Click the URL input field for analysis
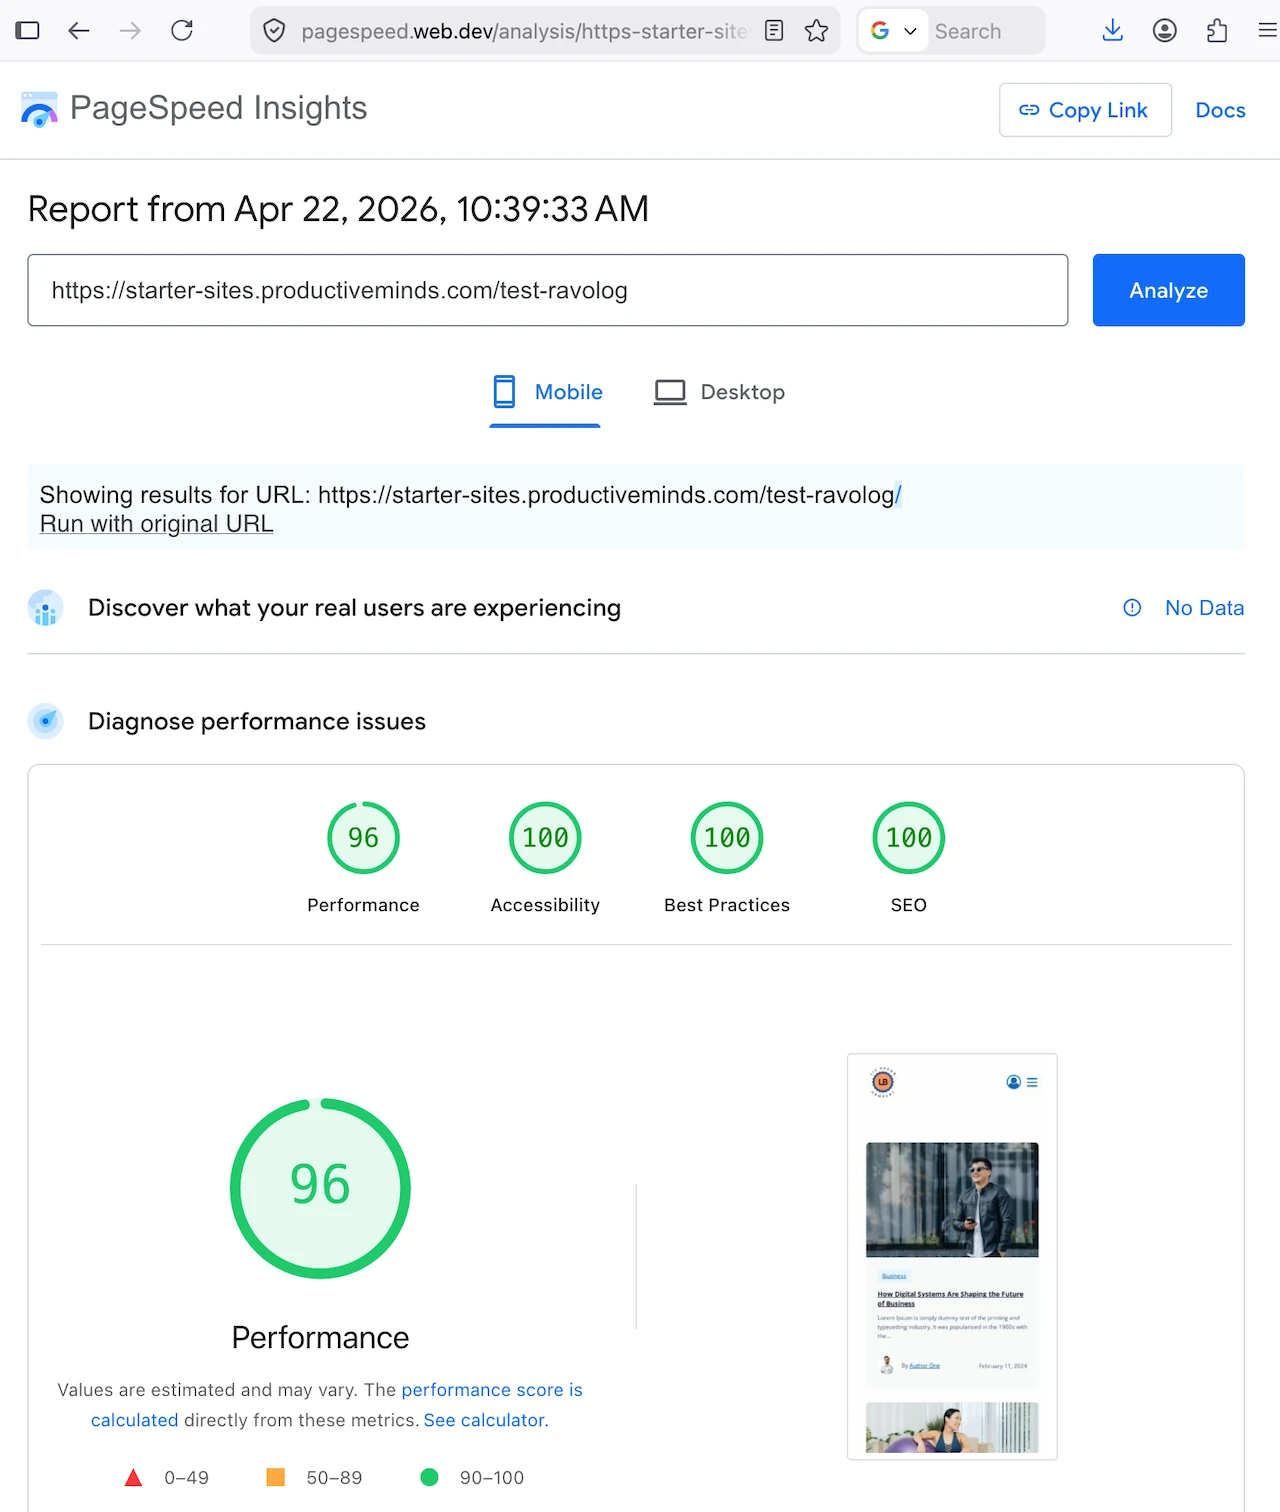 [x=548, y=290]
